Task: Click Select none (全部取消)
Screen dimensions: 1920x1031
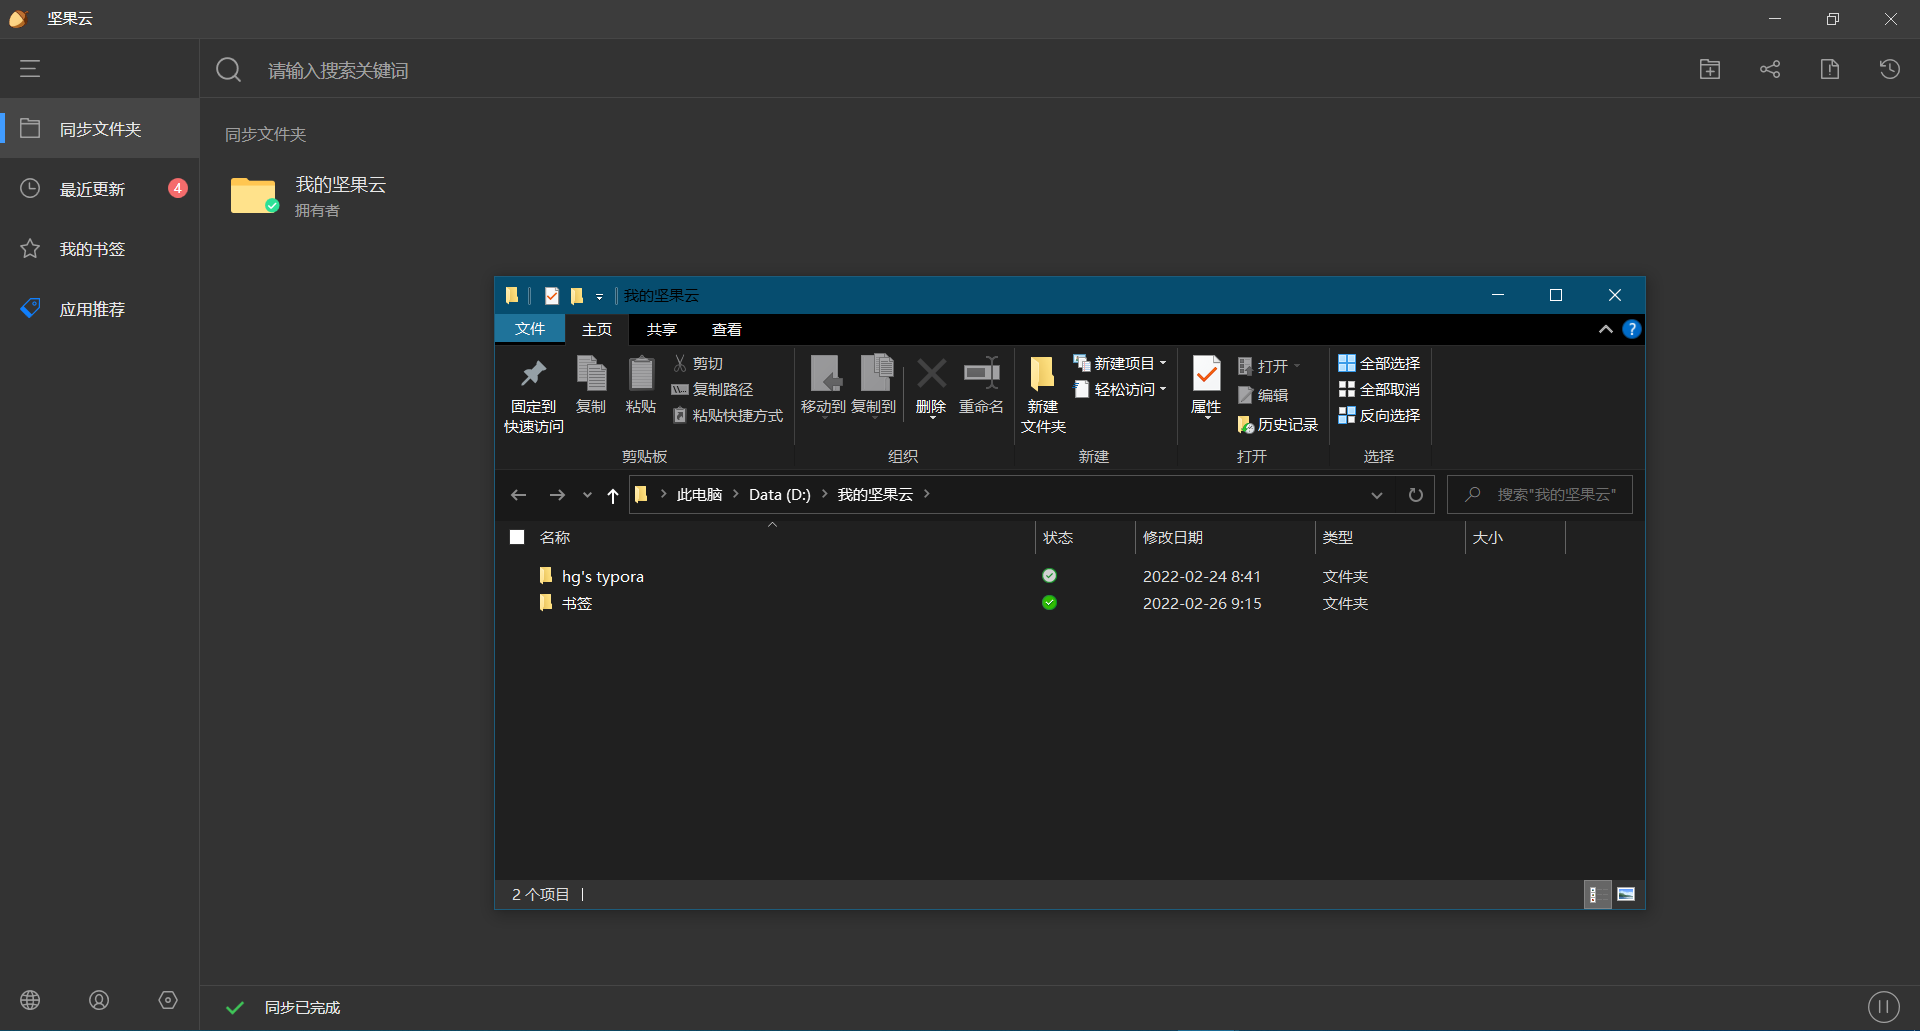Action: click(x=1379, y=389)
